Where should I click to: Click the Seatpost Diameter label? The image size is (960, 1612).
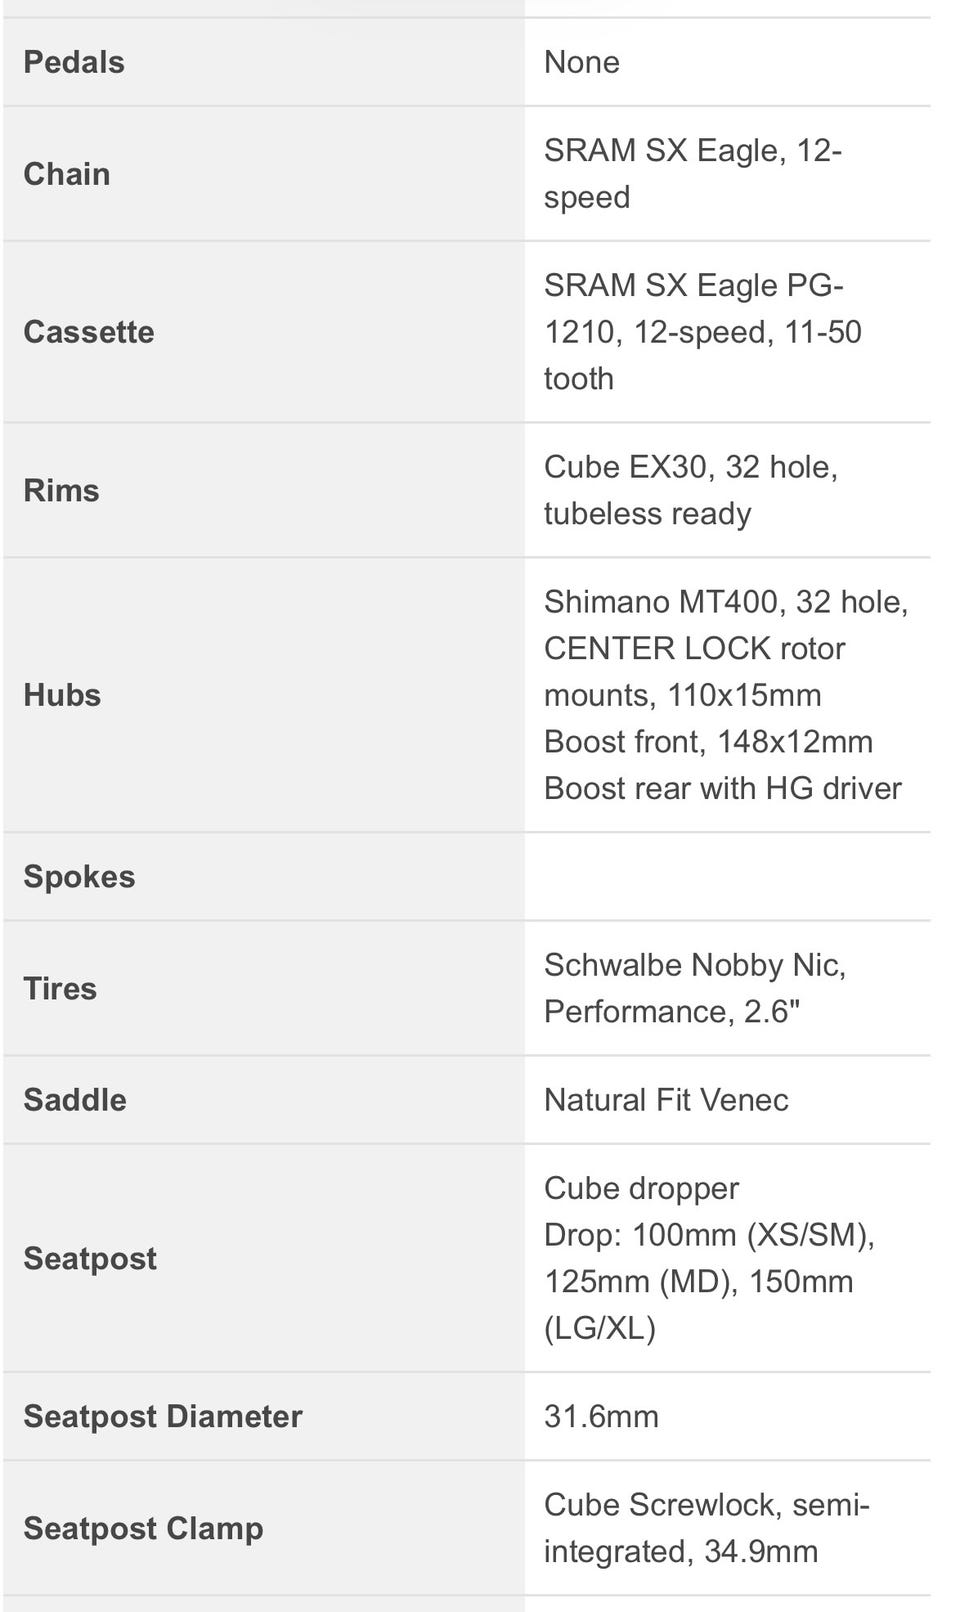[163, 1416]
